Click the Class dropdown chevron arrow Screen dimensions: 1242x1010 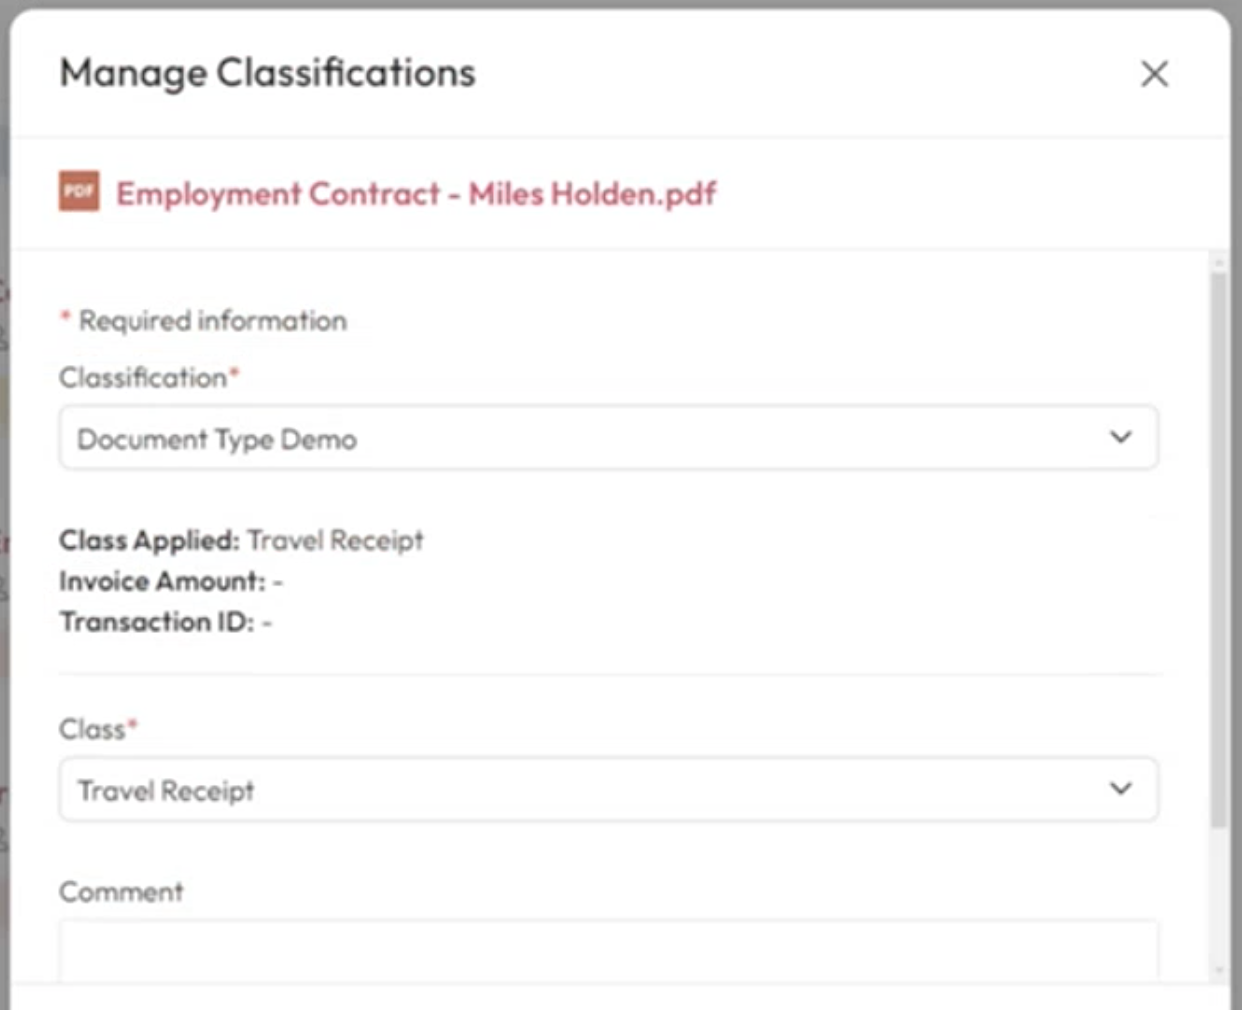click(x=1121, y=789)
